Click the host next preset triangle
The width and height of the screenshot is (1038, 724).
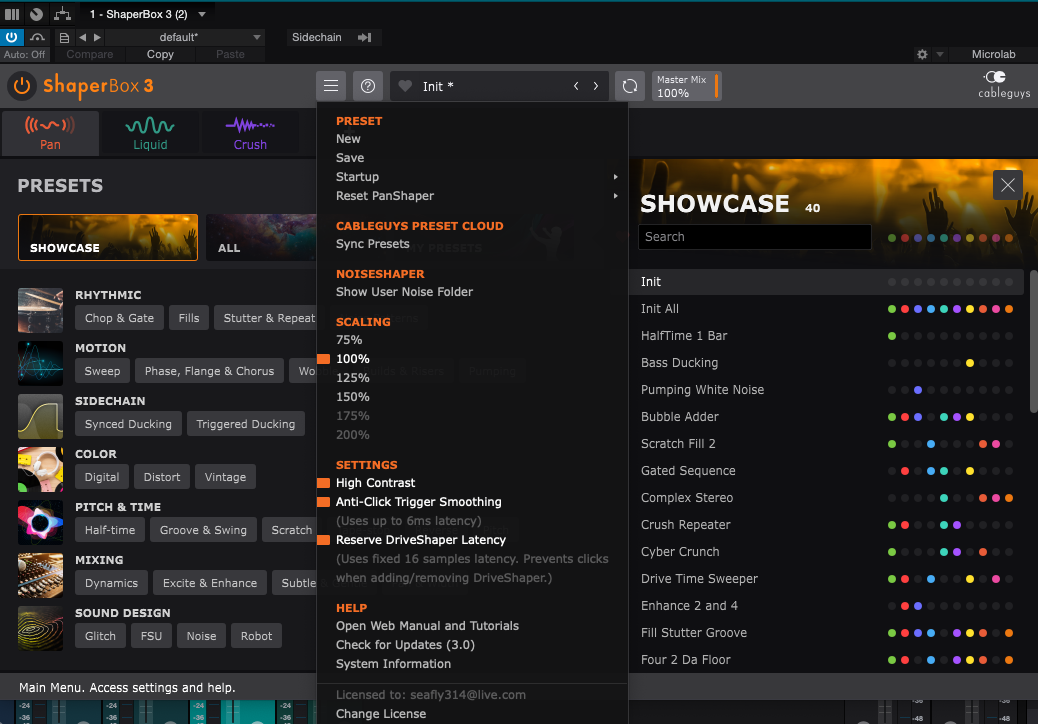pos(97,38)
